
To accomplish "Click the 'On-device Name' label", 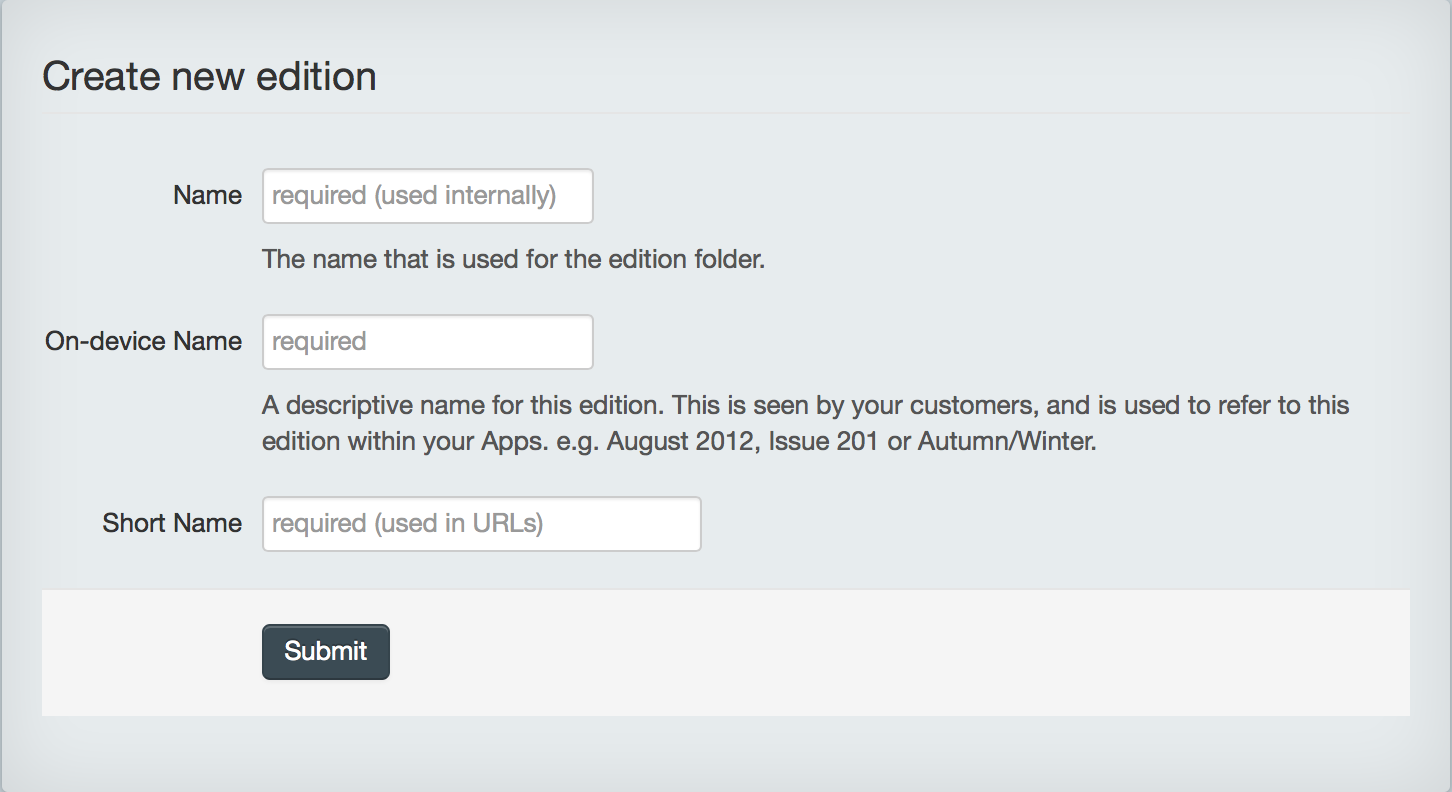I will coord(143,341).
